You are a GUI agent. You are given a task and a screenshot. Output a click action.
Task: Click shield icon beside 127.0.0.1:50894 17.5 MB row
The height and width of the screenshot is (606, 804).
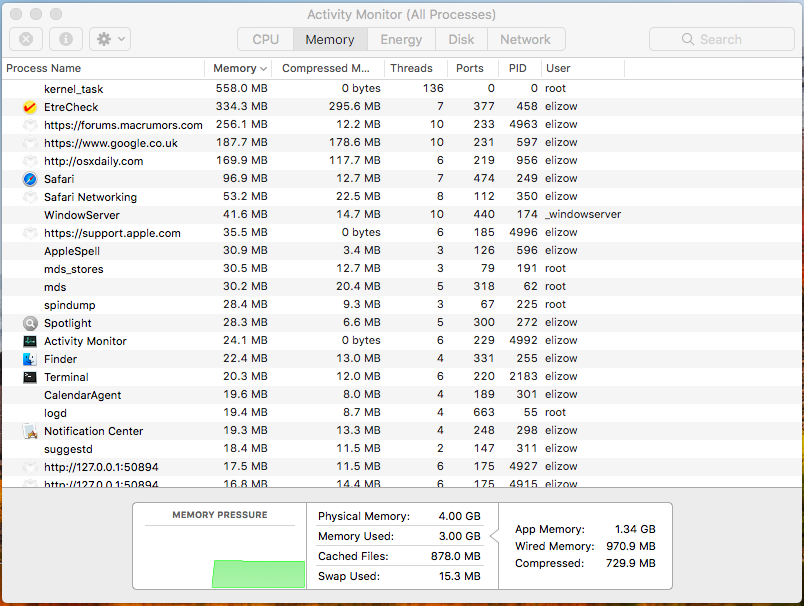[x=30, y=467]
